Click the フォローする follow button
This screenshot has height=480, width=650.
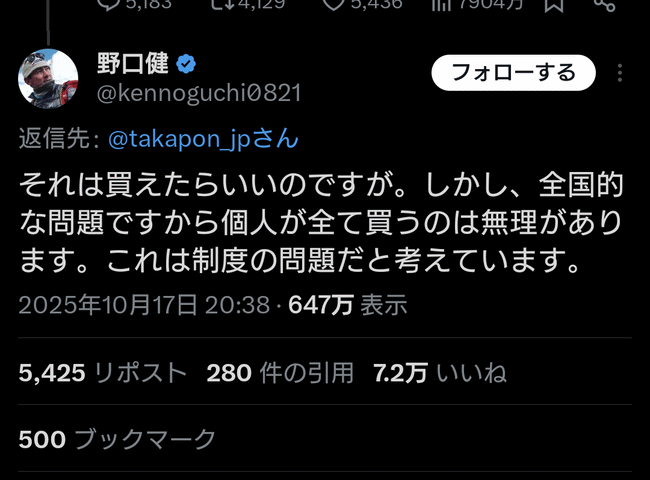(513, 73)
